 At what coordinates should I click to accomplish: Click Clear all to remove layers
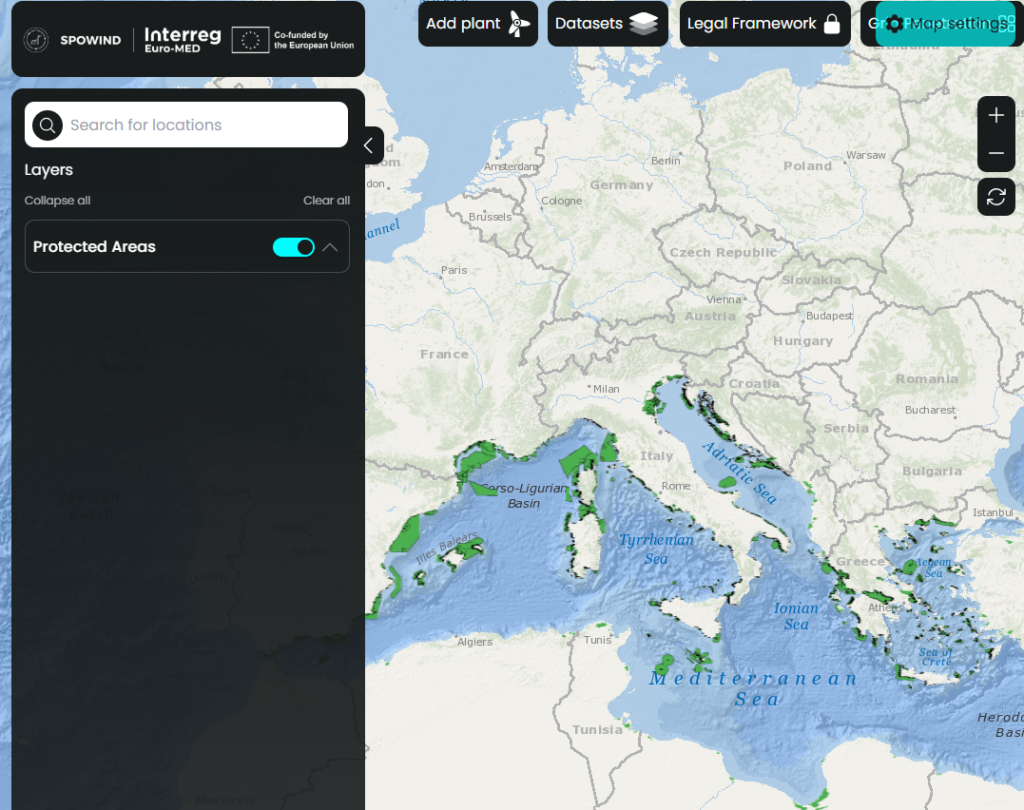coord(326,200)
